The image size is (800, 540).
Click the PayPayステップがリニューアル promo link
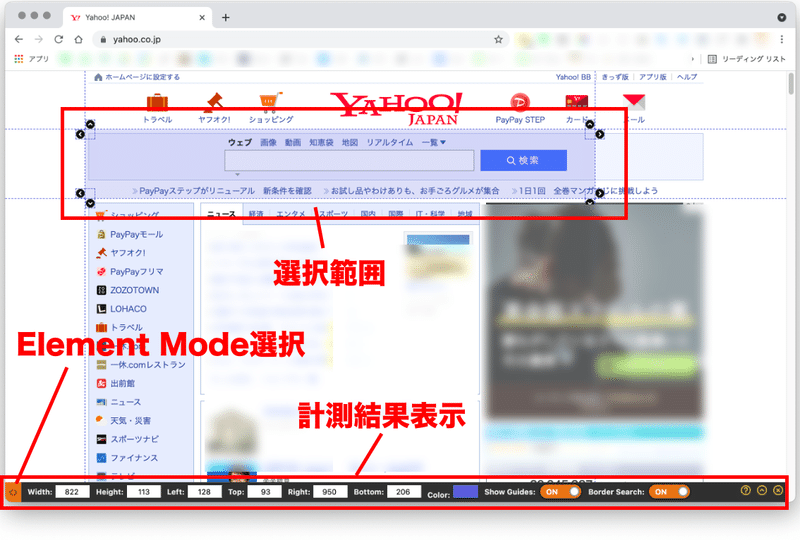[x=221, y=190]
